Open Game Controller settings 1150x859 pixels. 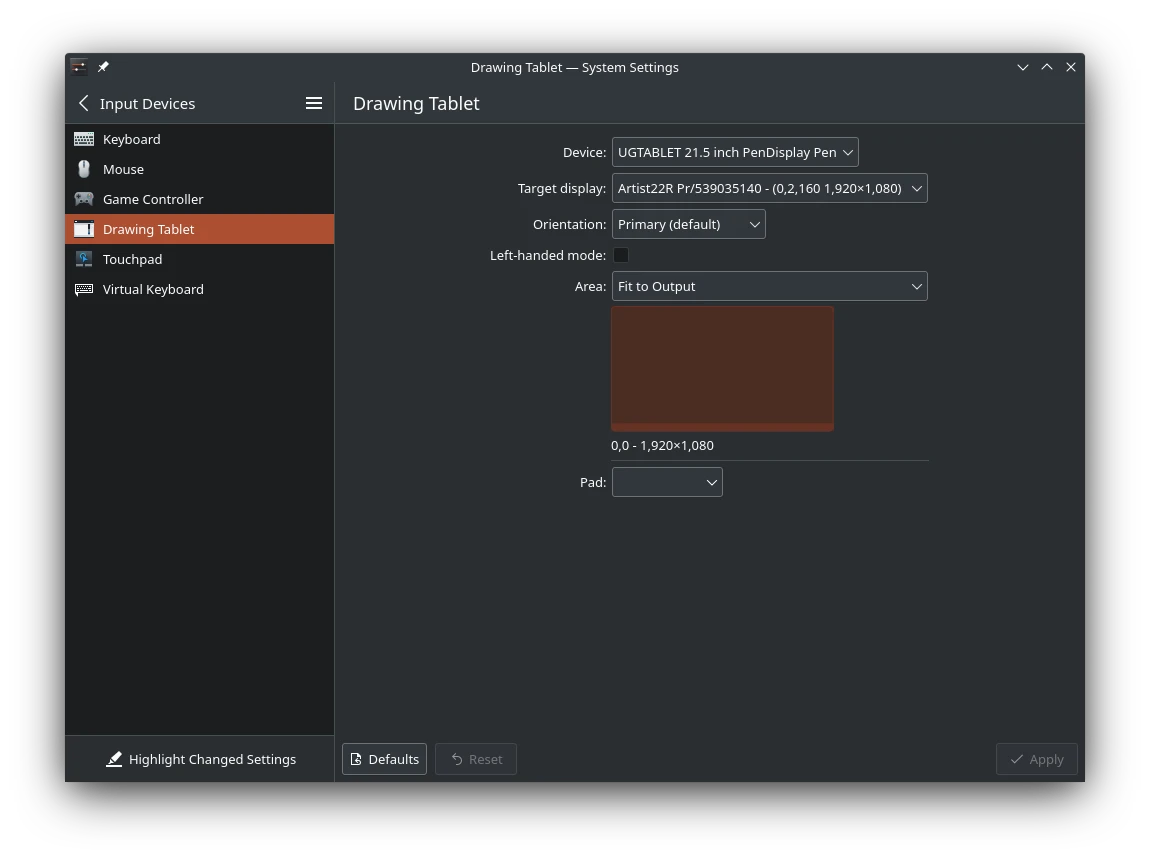[199, 200]
